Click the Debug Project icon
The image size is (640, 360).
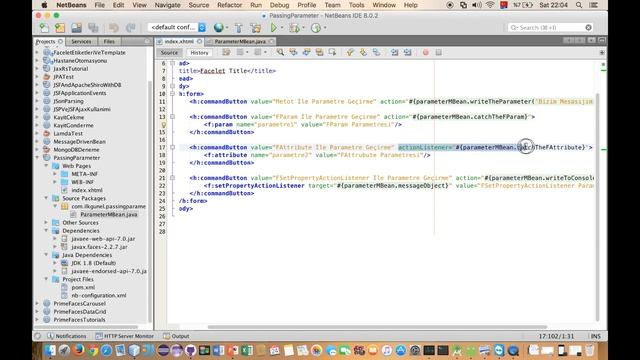(x=294, y=28)
